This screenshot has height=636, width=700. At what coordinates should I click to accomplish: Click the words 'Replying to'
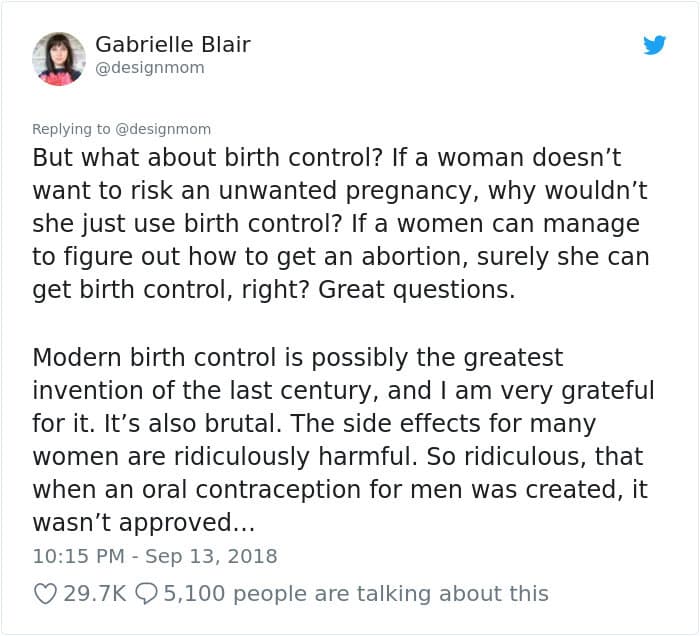71,129
